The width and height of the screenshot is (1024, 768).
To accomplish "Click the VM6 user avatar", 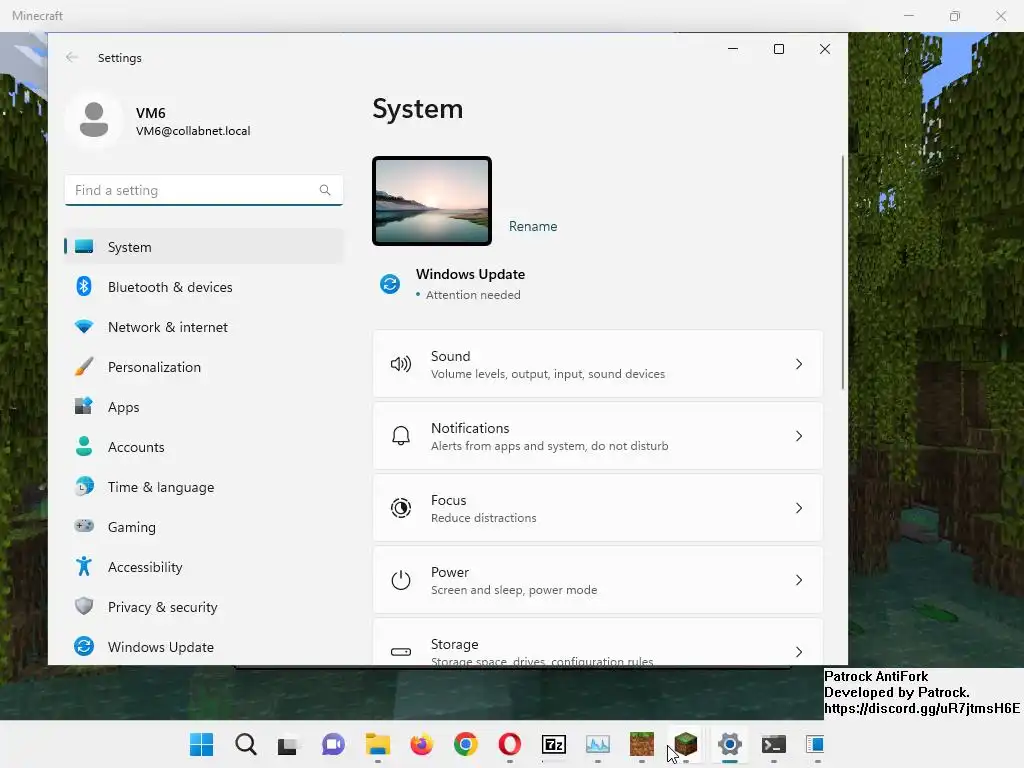I will (x=94, y=120).
